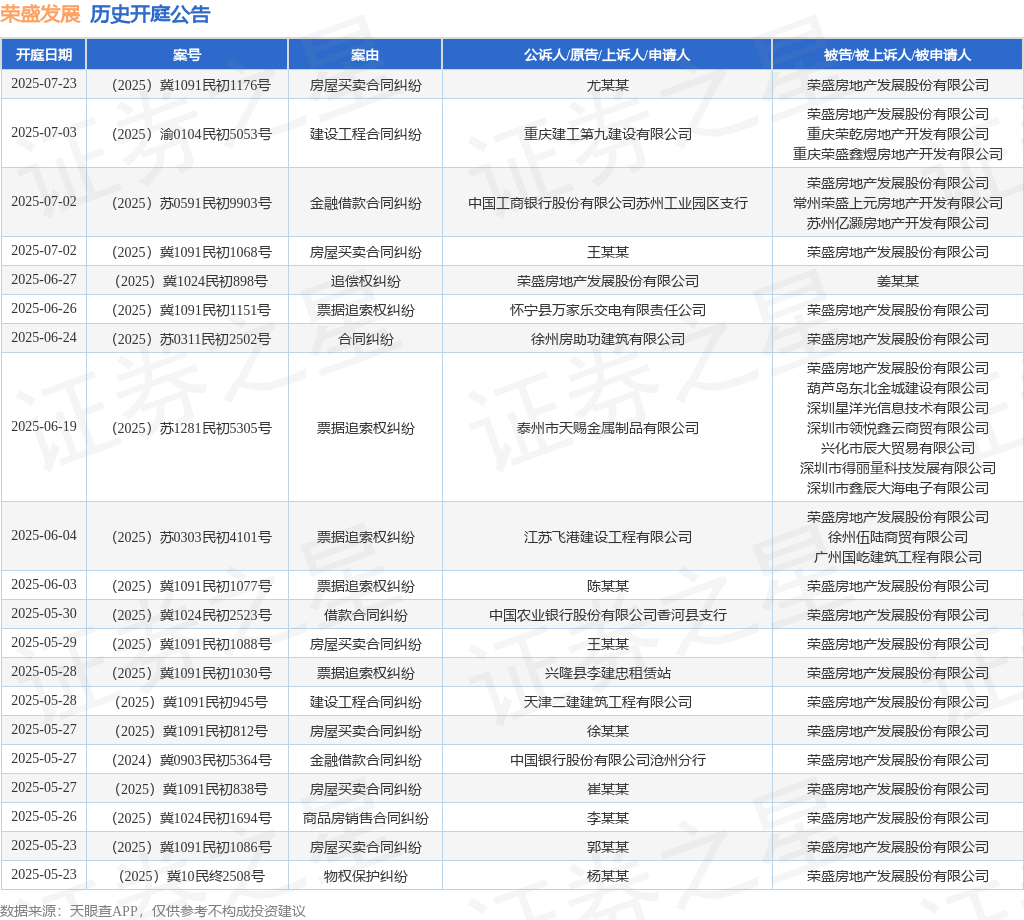Click case number (2024)冀0903民初5364号
Screen dimensions: 1024x920
click(x=191, y=760)
